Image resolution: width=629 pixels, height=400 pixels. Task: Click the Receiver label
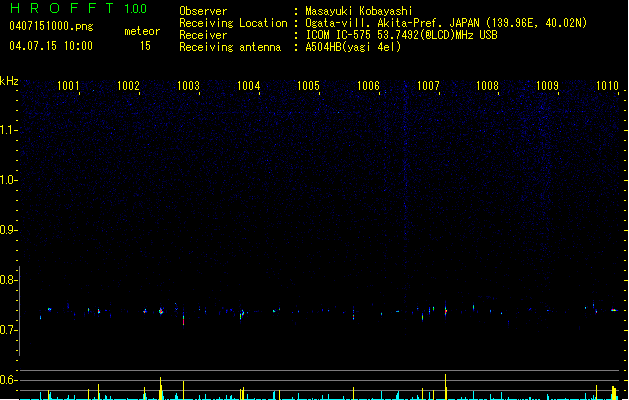point(203,35)
